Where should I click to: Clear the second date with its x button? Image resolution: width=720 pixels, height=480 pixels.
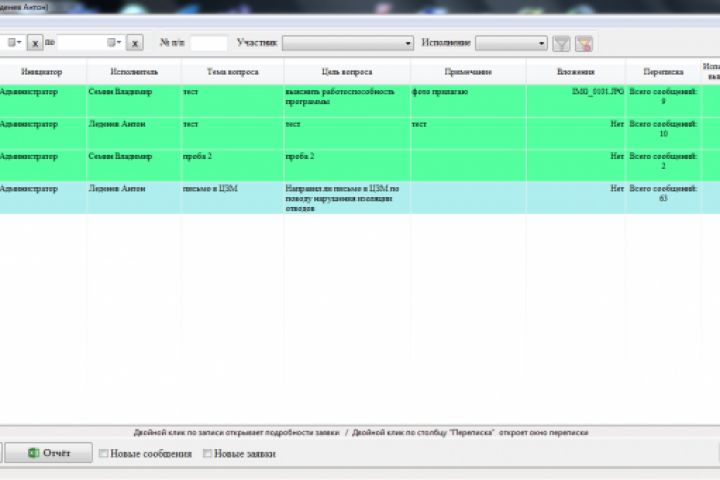point(135,43)
